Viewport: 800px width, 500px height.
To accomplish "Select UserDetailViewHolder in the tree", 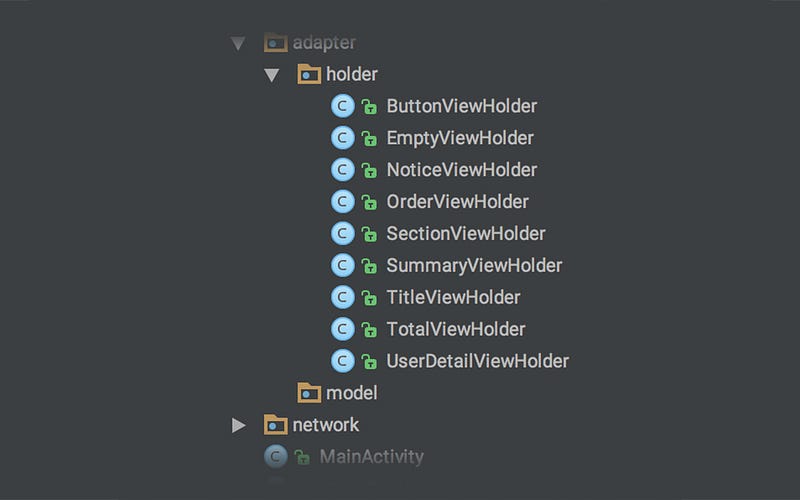I will point(478,361).
